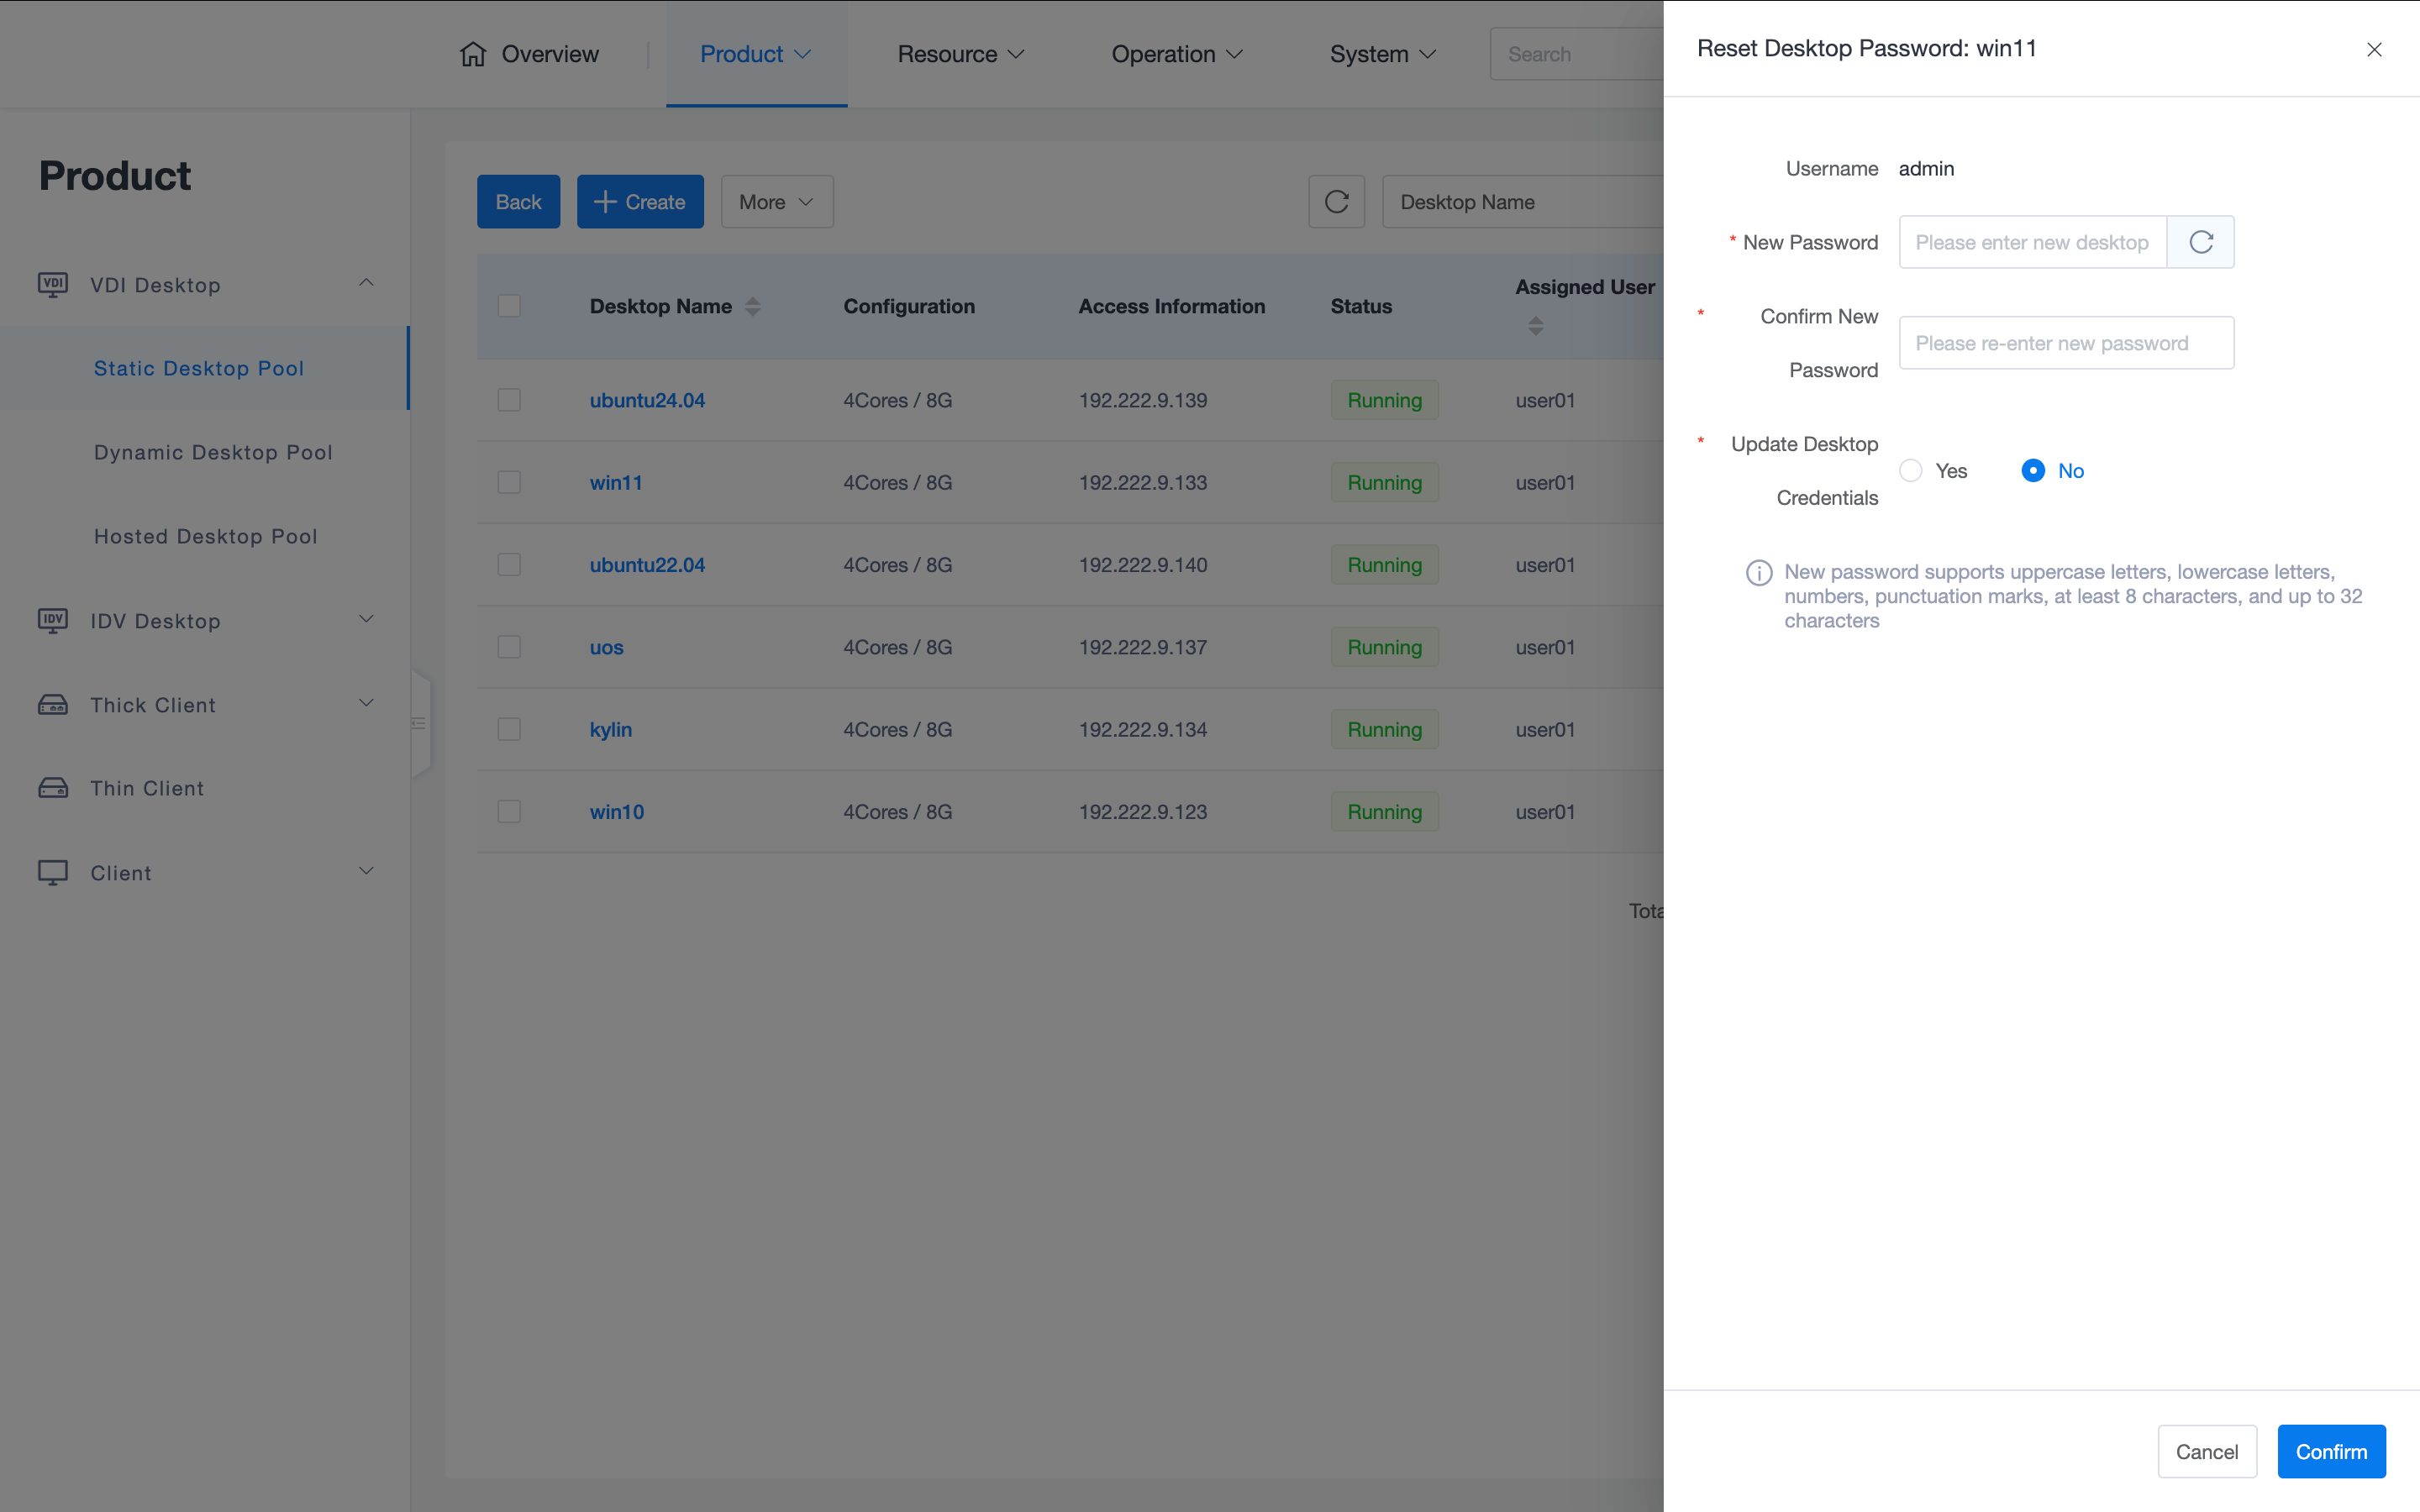Tick the checkbox for ubuntu24.04 row
Image resolution: width=2420 pixels, height=1512 pixels.
click(x=509, y=400)
